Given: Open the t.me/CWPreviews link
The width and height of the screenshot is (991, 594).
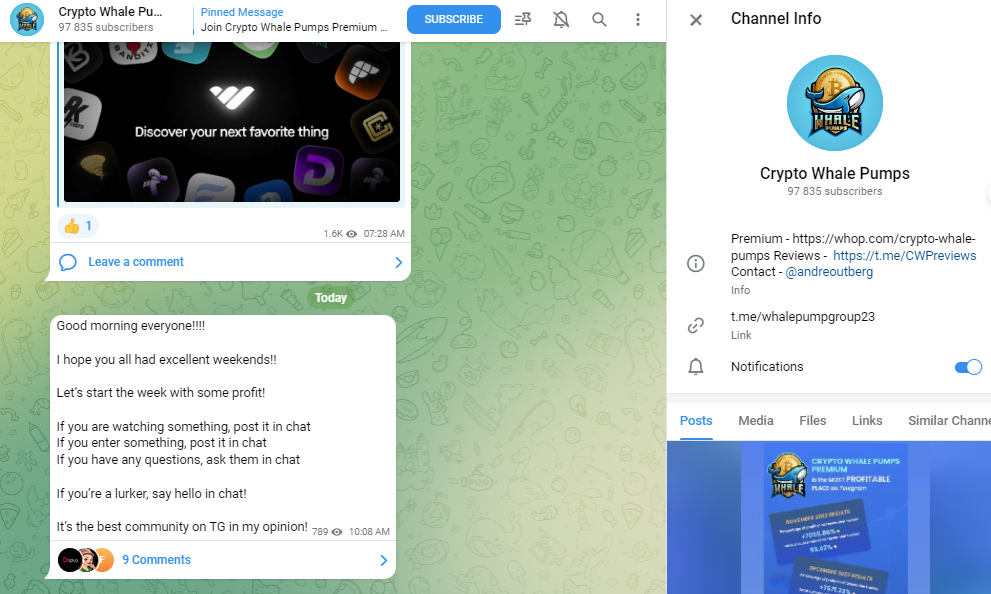Looking at the screenshot, I should click(x=904, y=255).
